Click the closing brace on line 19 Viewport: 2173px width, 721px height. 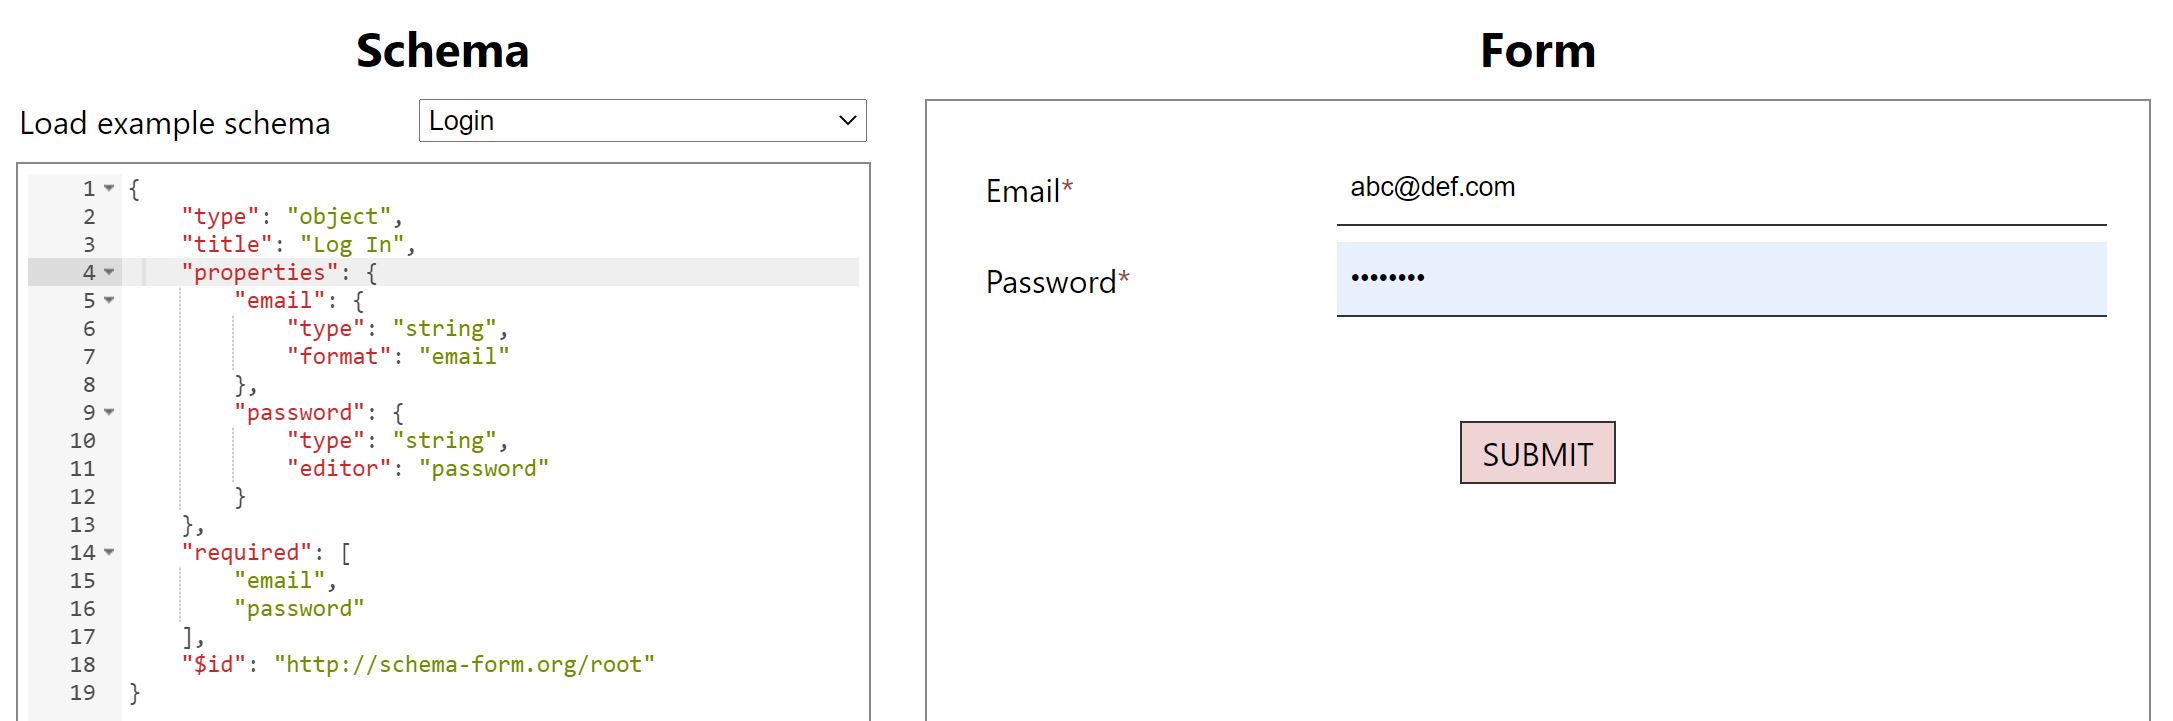[x=135, y=692]
